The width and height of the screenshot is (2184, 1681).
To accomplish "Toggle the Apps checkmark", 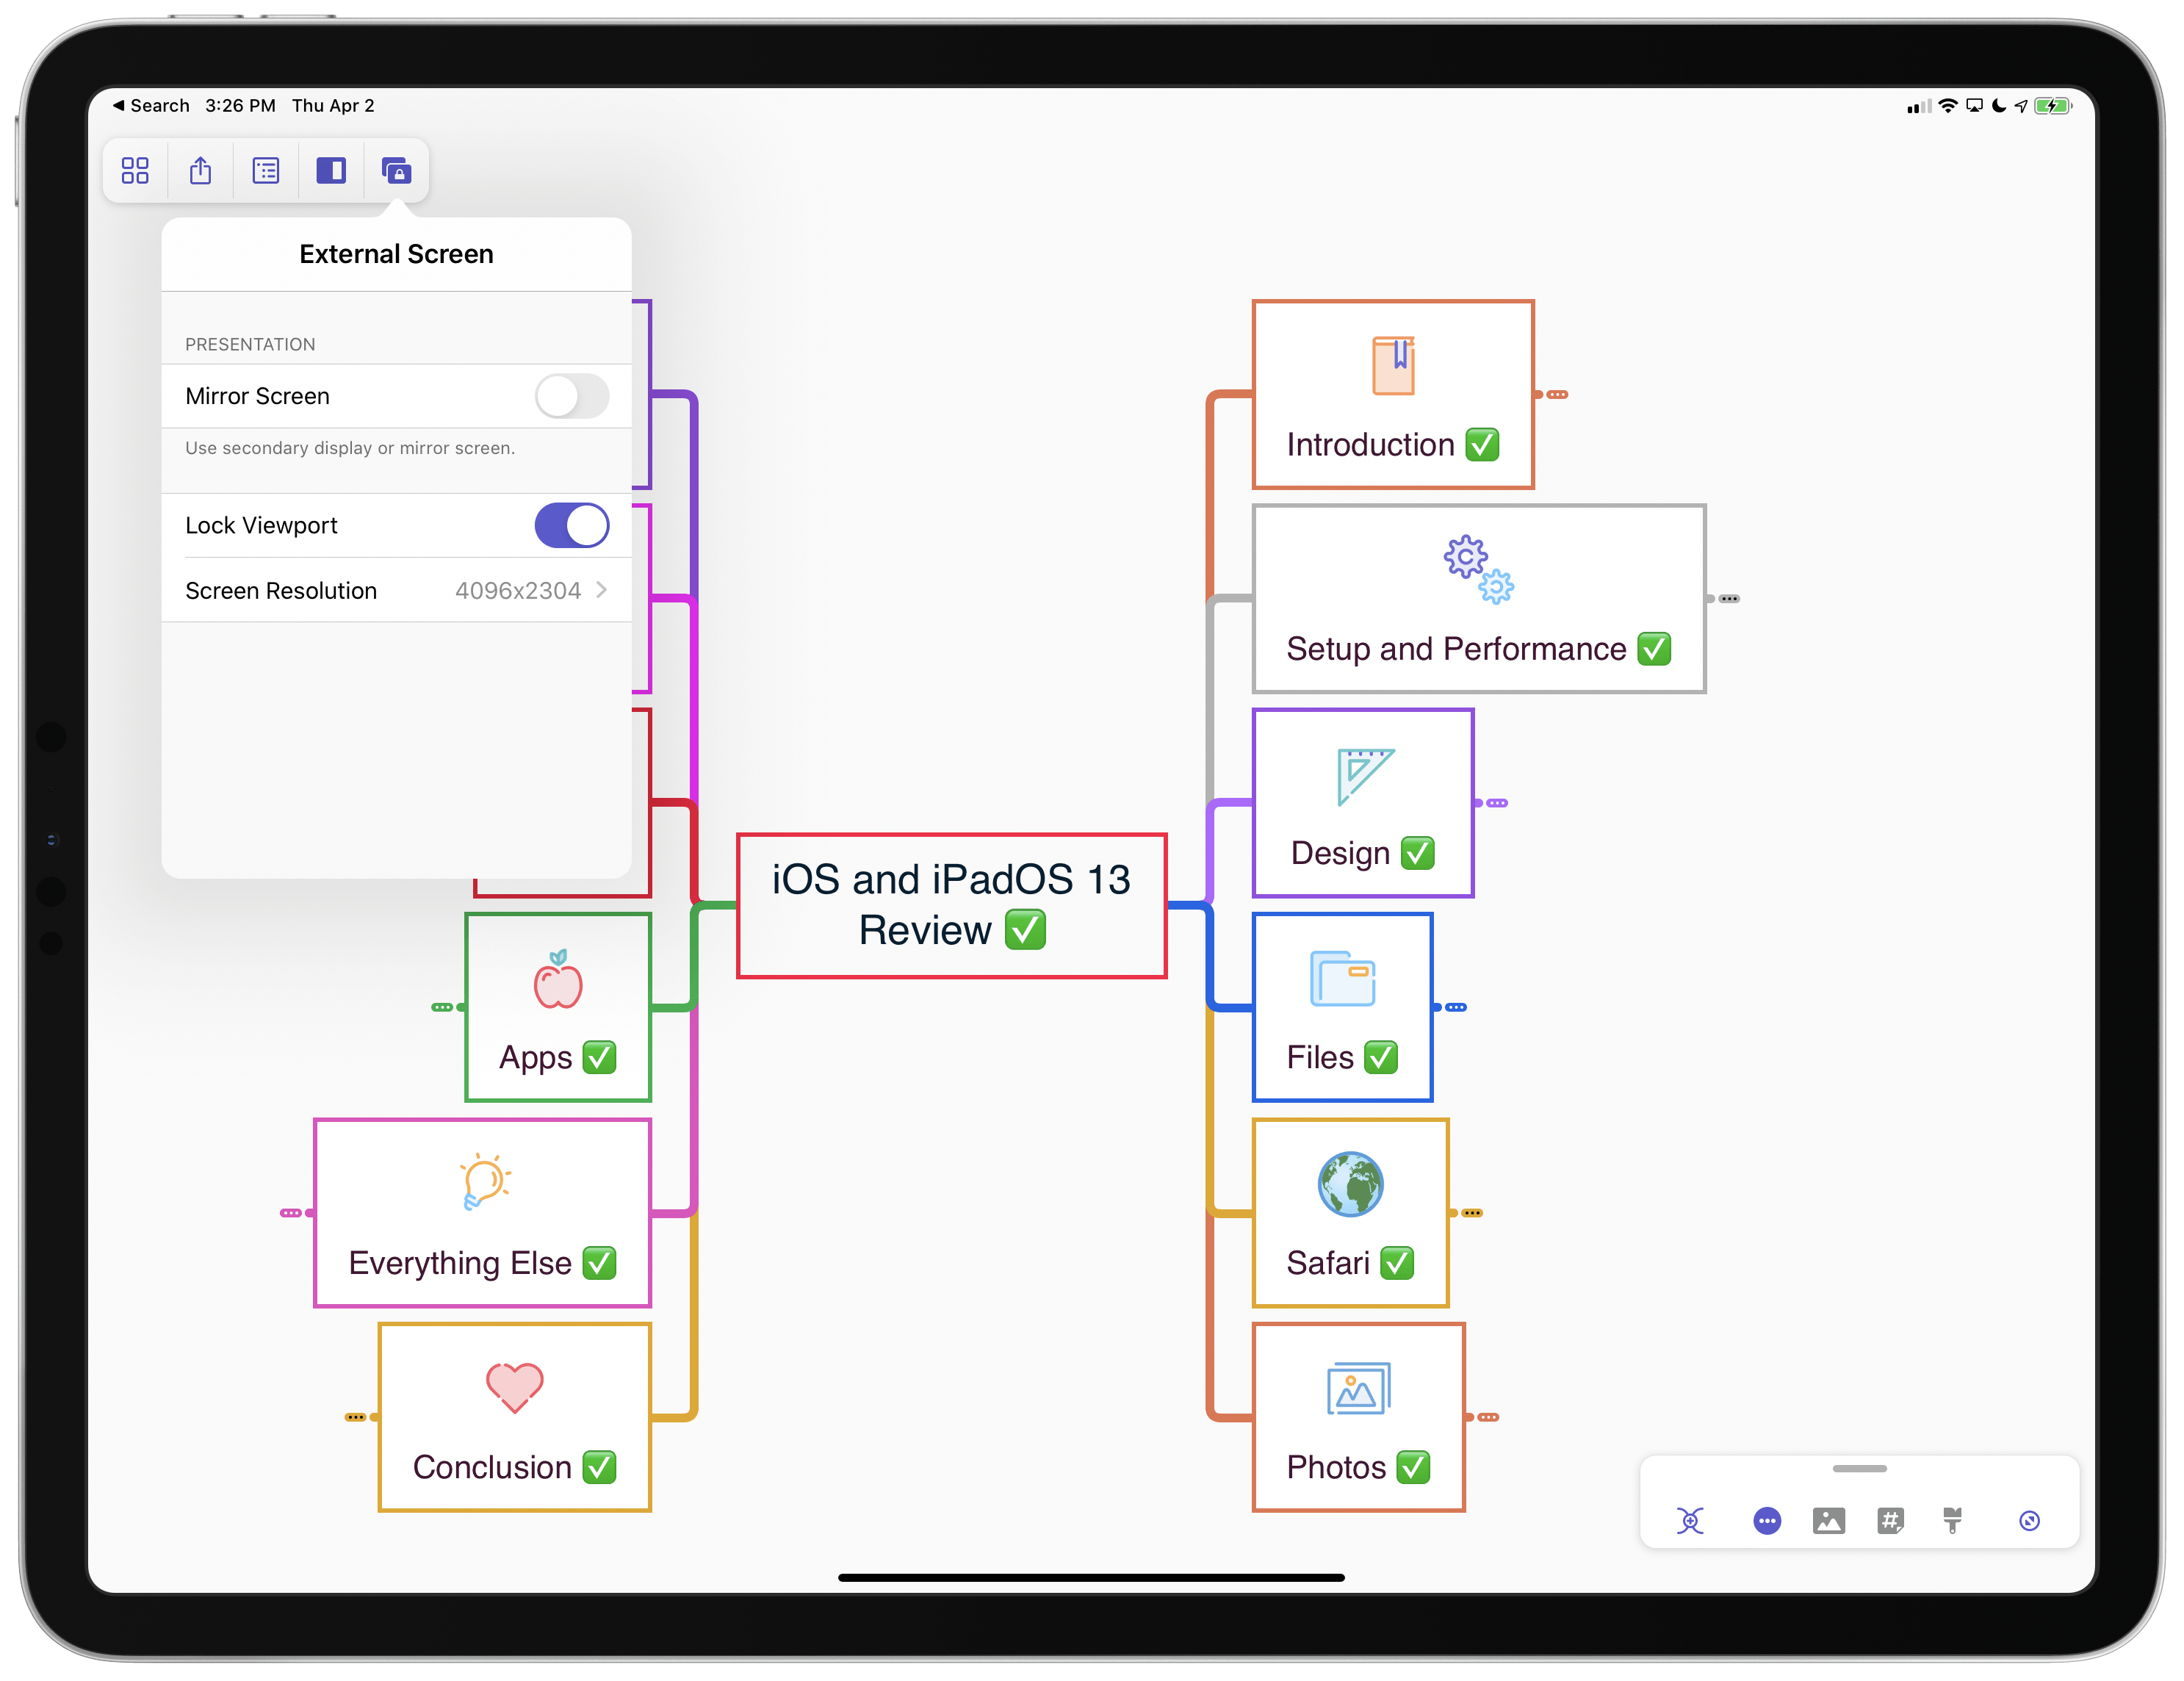I will tap(599, 1057).
